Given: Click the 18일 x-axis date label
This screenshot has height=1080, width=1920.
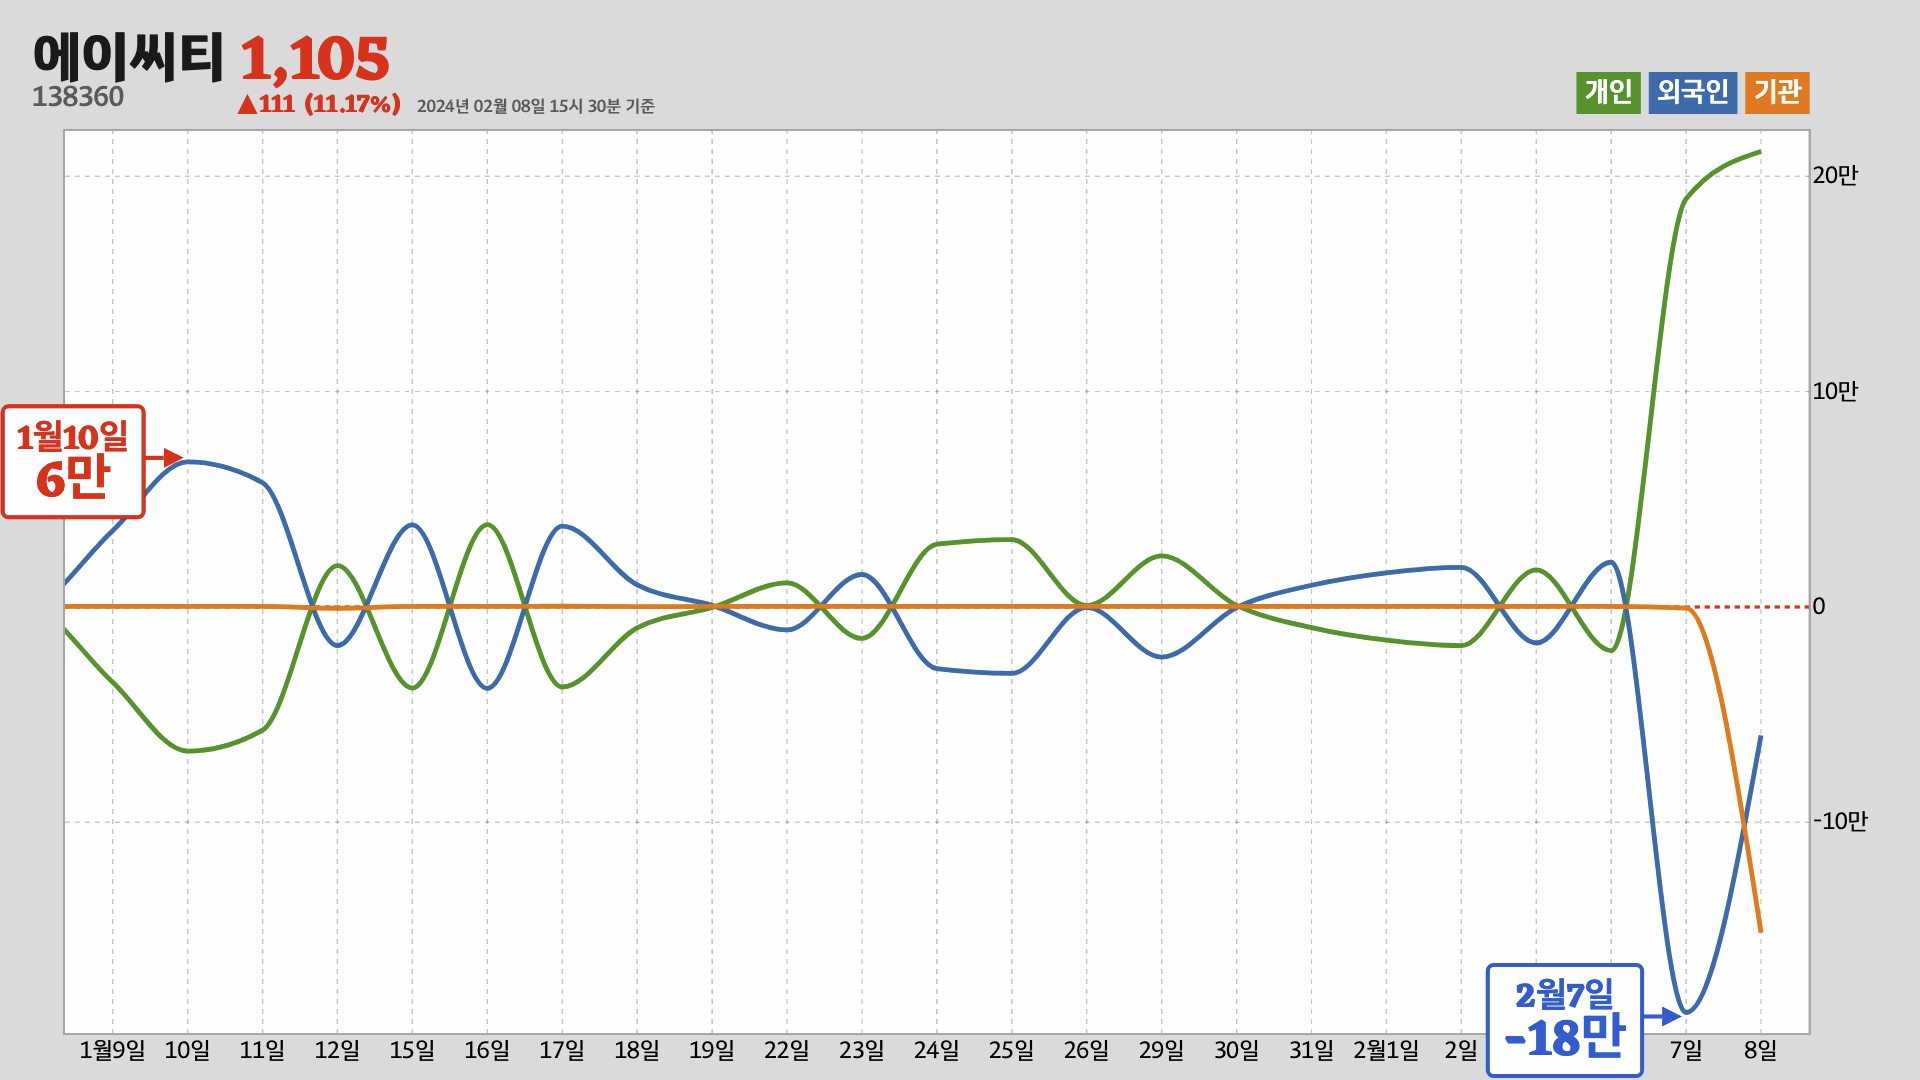Looking at the screenshot, I should coord(637,1051).
